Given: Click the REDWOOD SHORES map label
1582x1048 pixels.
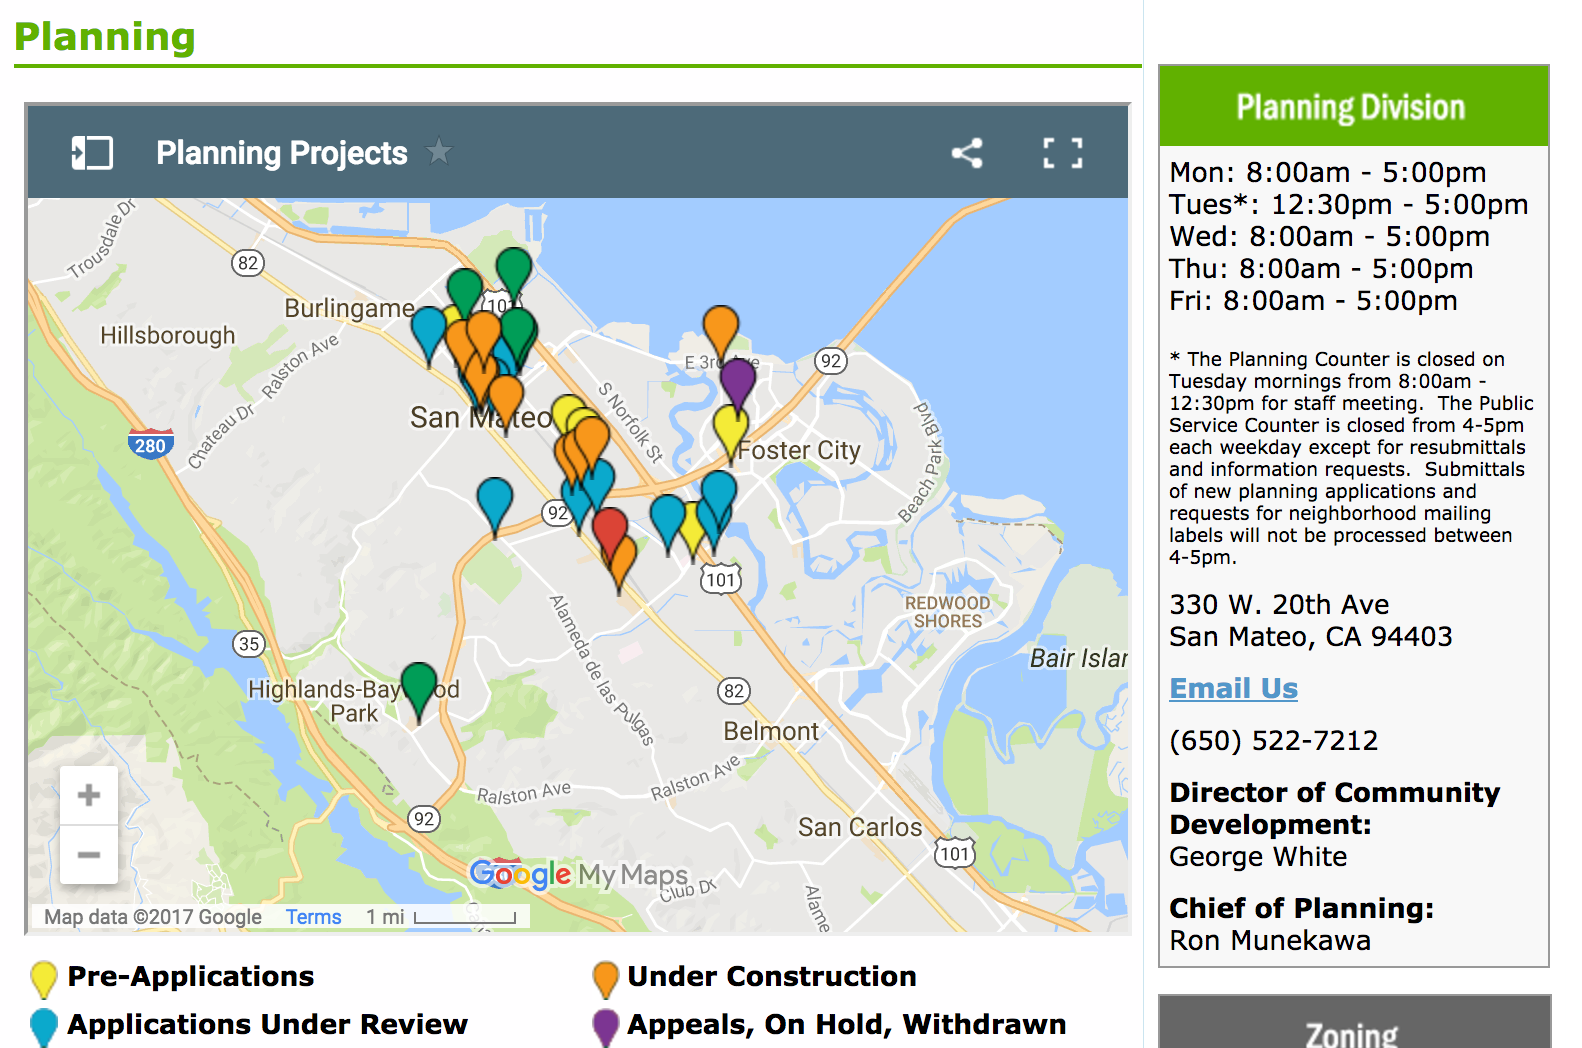Looking at the screenshot, I should (x=947, y=612).
